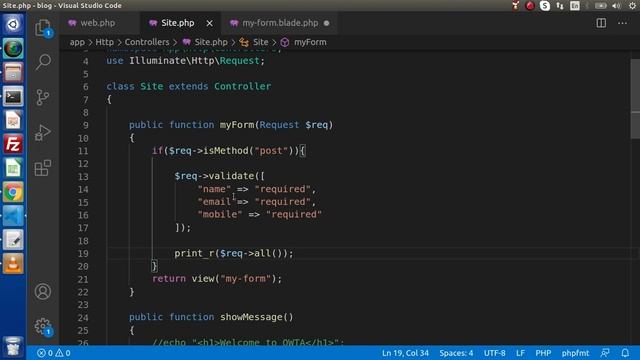This screenshot has height=360, width=640.
Task: Click line number 19 in the gutter
Action: 83,253
